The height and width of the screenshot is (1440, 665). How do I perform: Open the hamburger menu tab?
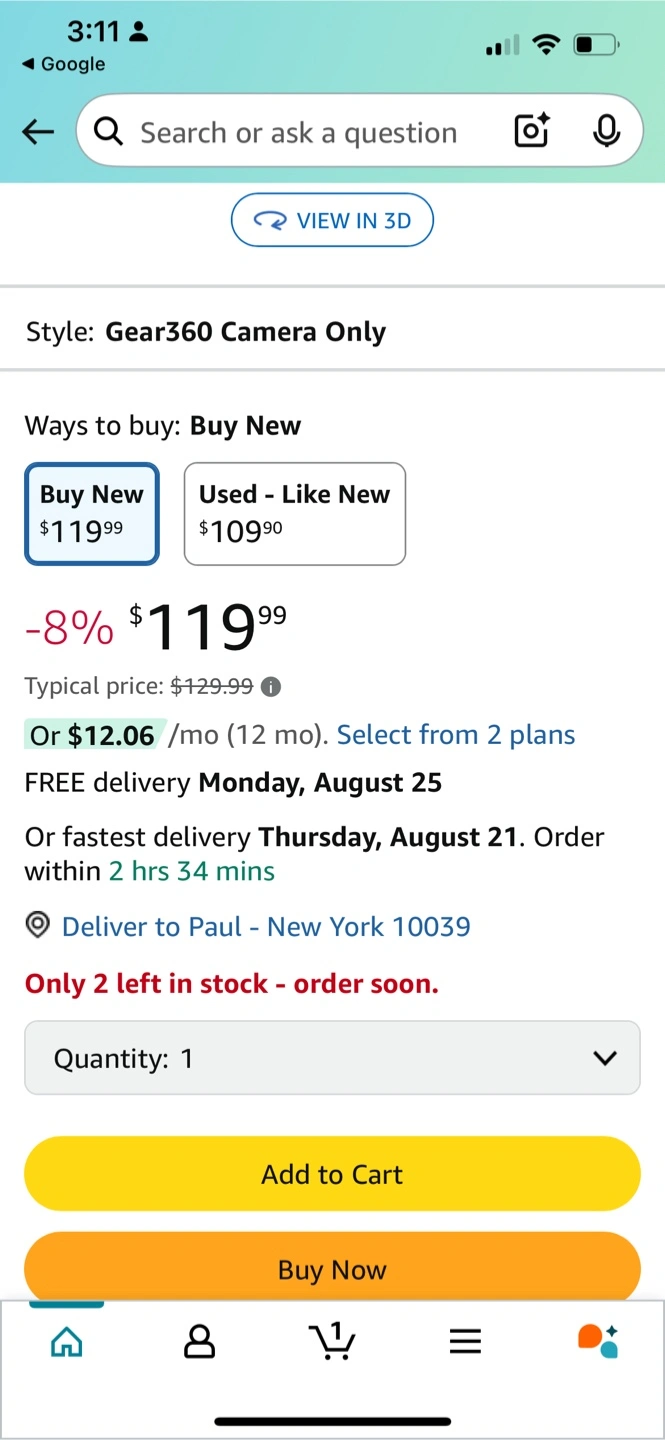[x=465, y=1342]
